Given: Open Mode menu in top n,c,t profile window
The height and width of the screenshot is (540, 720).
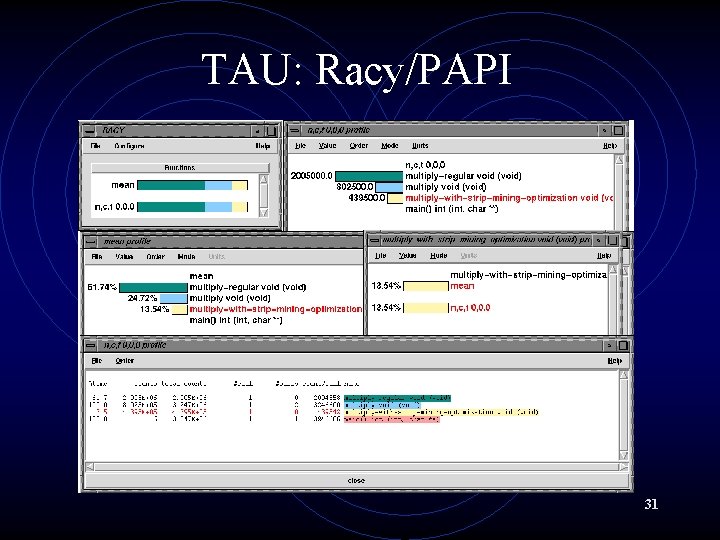Looking at the screenshot, I should [390, 146].
